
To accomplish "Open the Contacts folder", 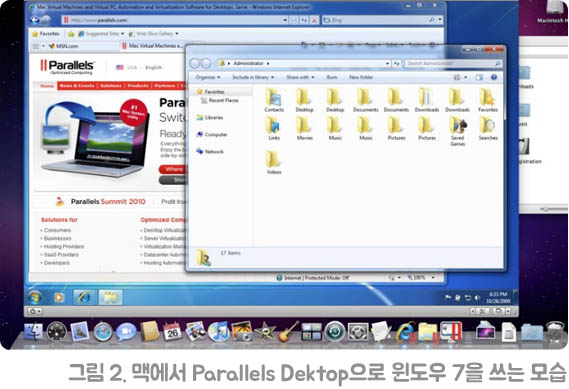I will (274, 99).
